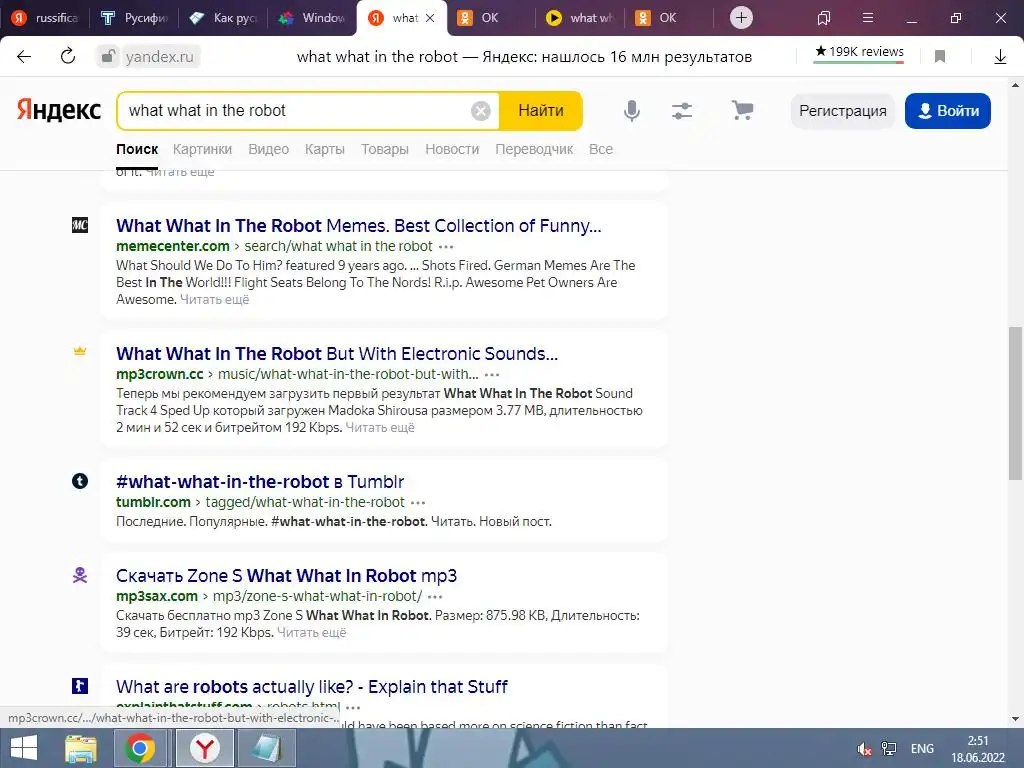Click the tumblr.com green URL
This screenshot has height=768, width=1024.
(153, 502)
